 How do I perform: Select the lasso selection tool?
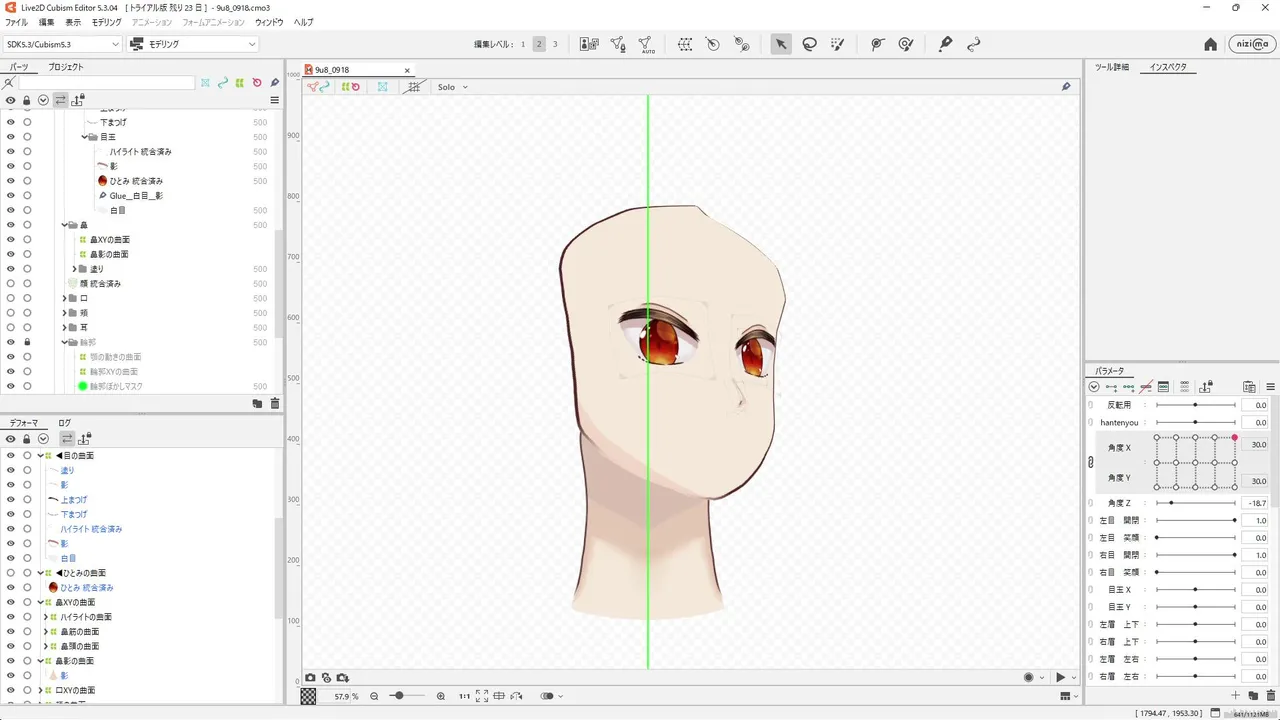coord(810,44)
